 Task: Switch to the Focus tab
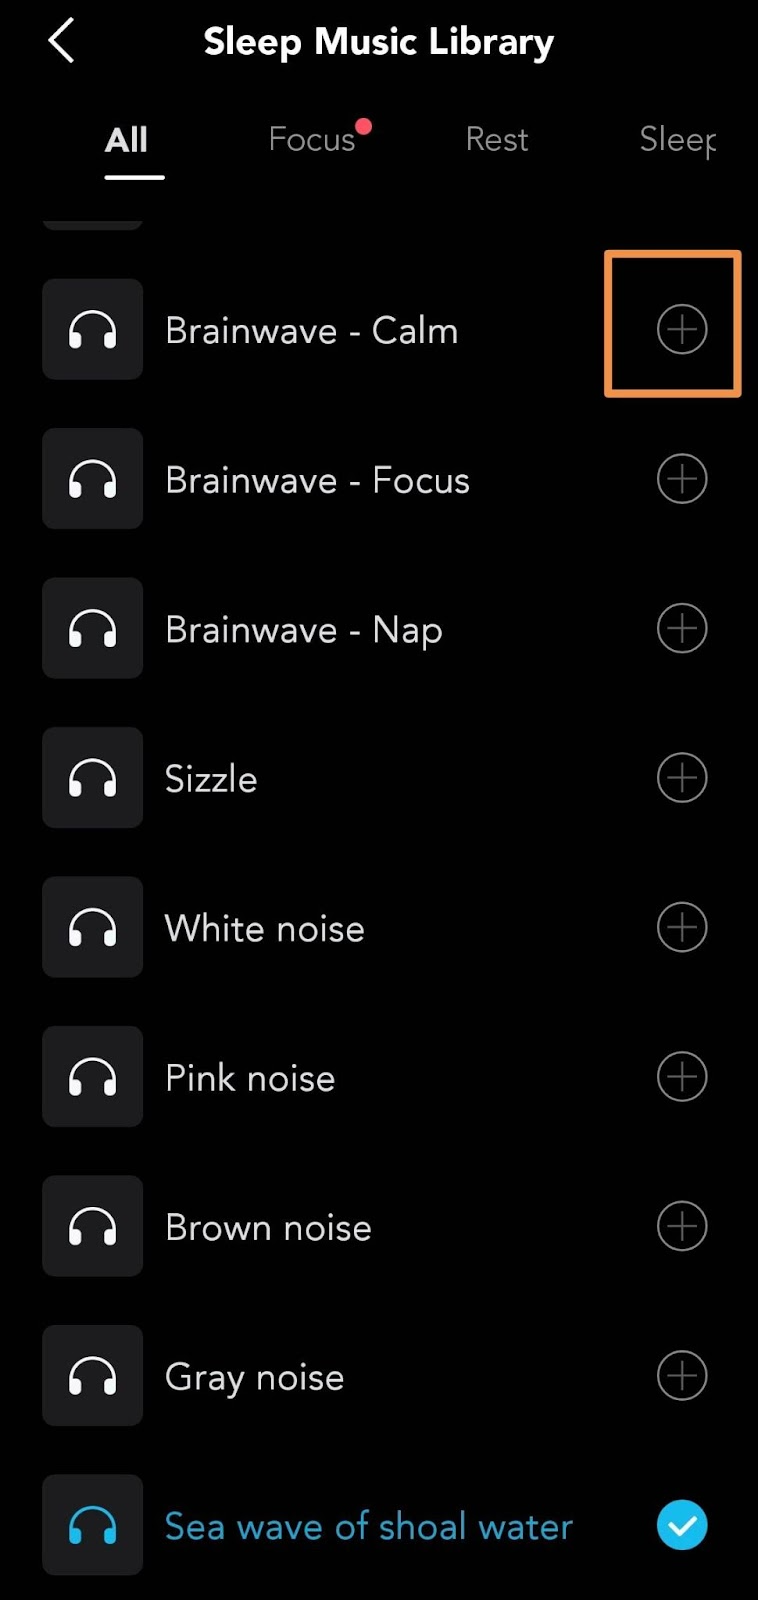click(x=312, y=140)
